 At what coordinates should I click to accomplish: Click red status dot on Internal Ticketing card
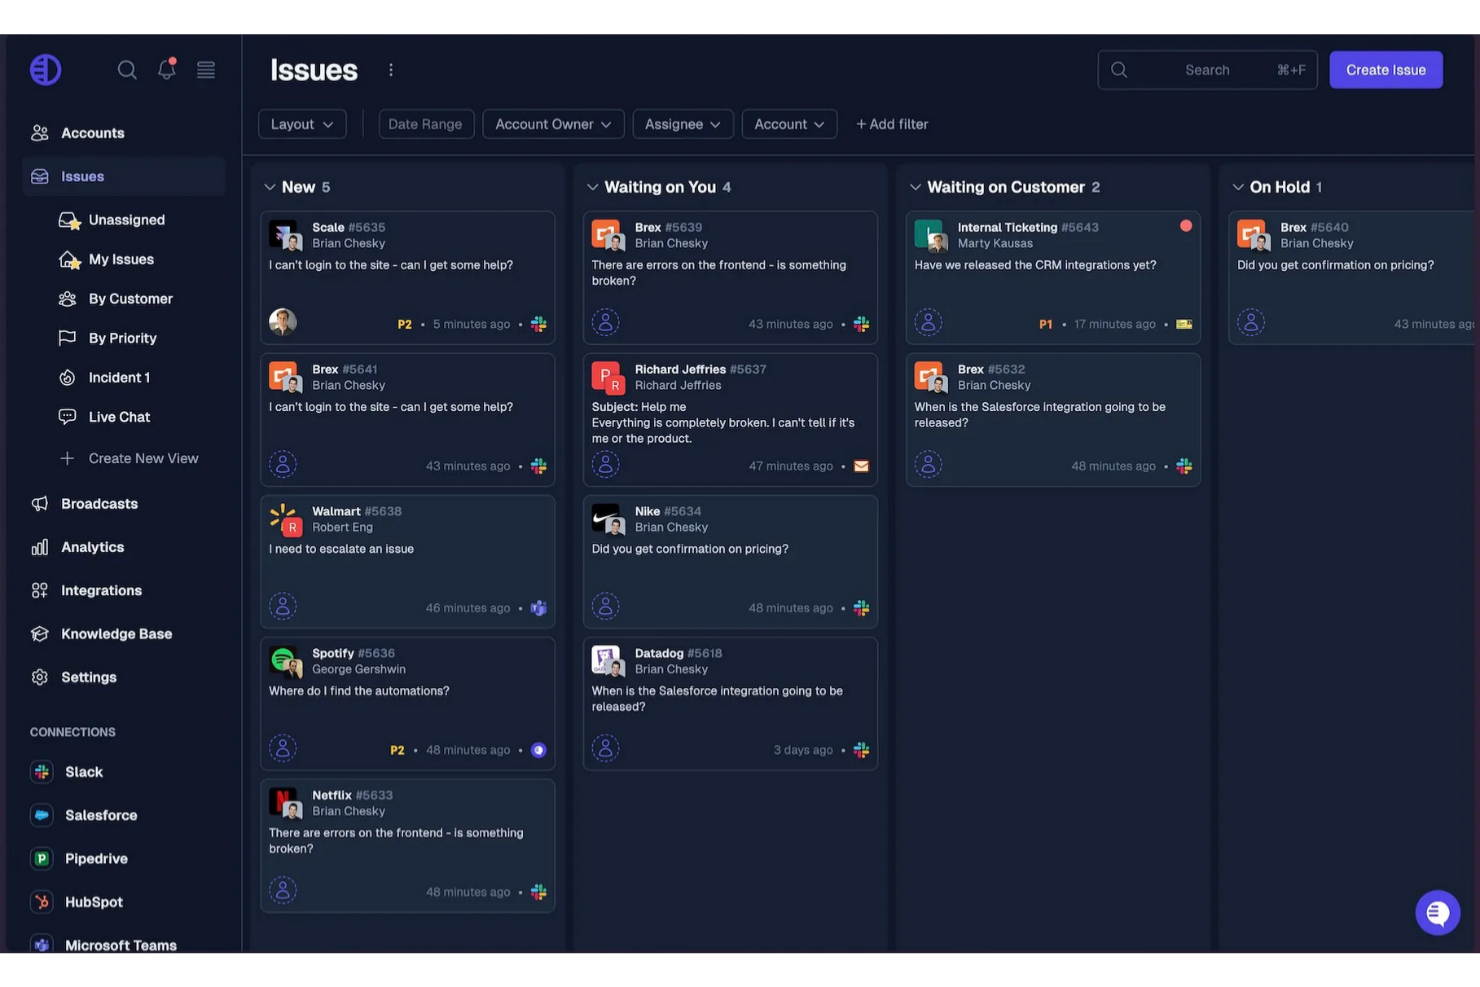click(x=1186, y=226)
